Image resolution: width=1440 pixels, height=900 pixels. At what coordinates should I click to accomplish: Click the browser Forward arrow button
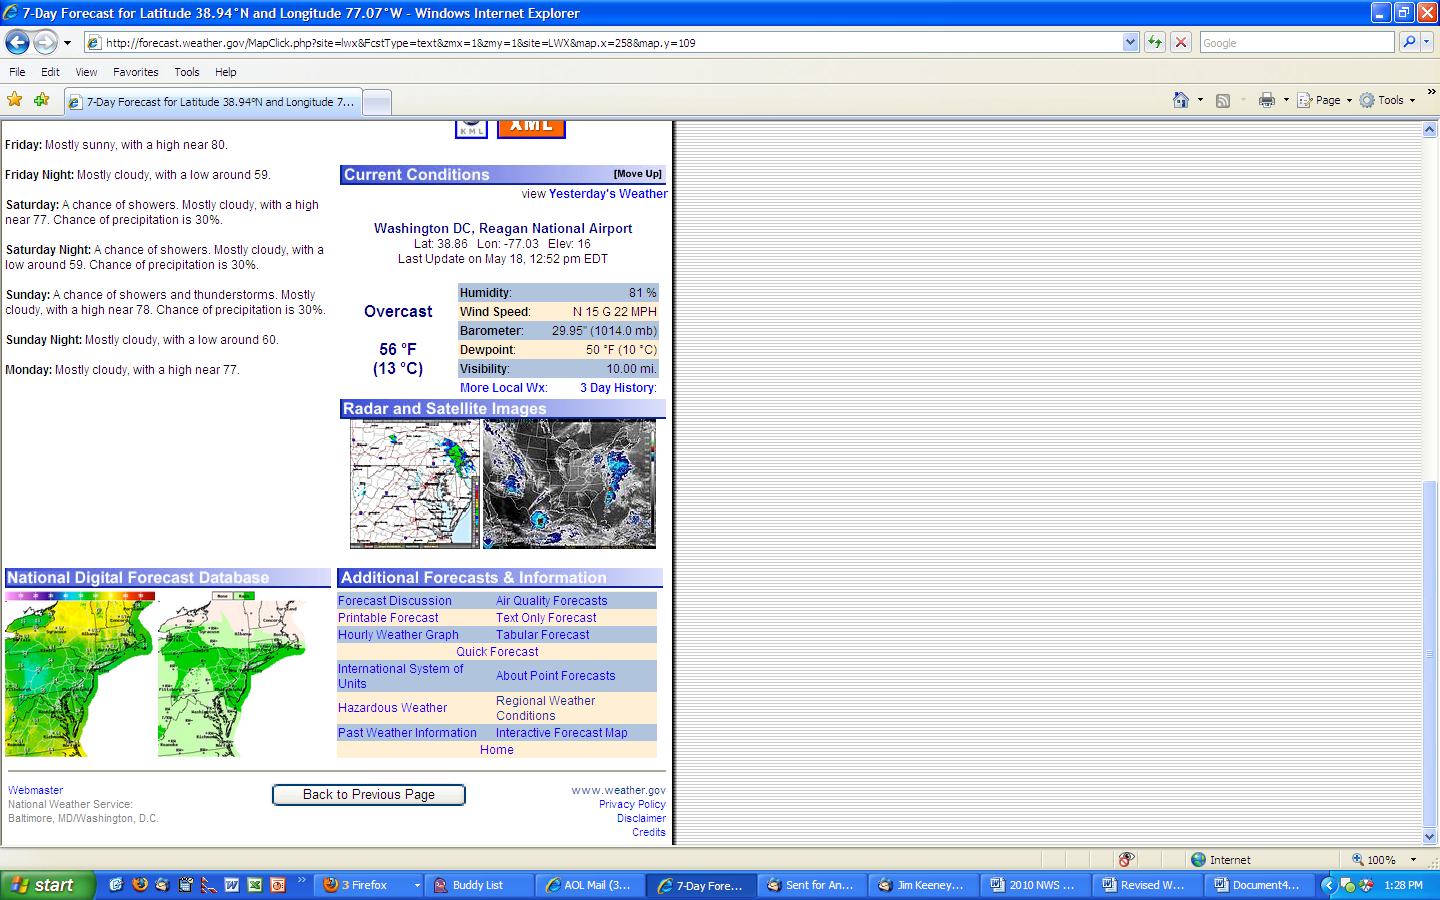tap(45, 42)
